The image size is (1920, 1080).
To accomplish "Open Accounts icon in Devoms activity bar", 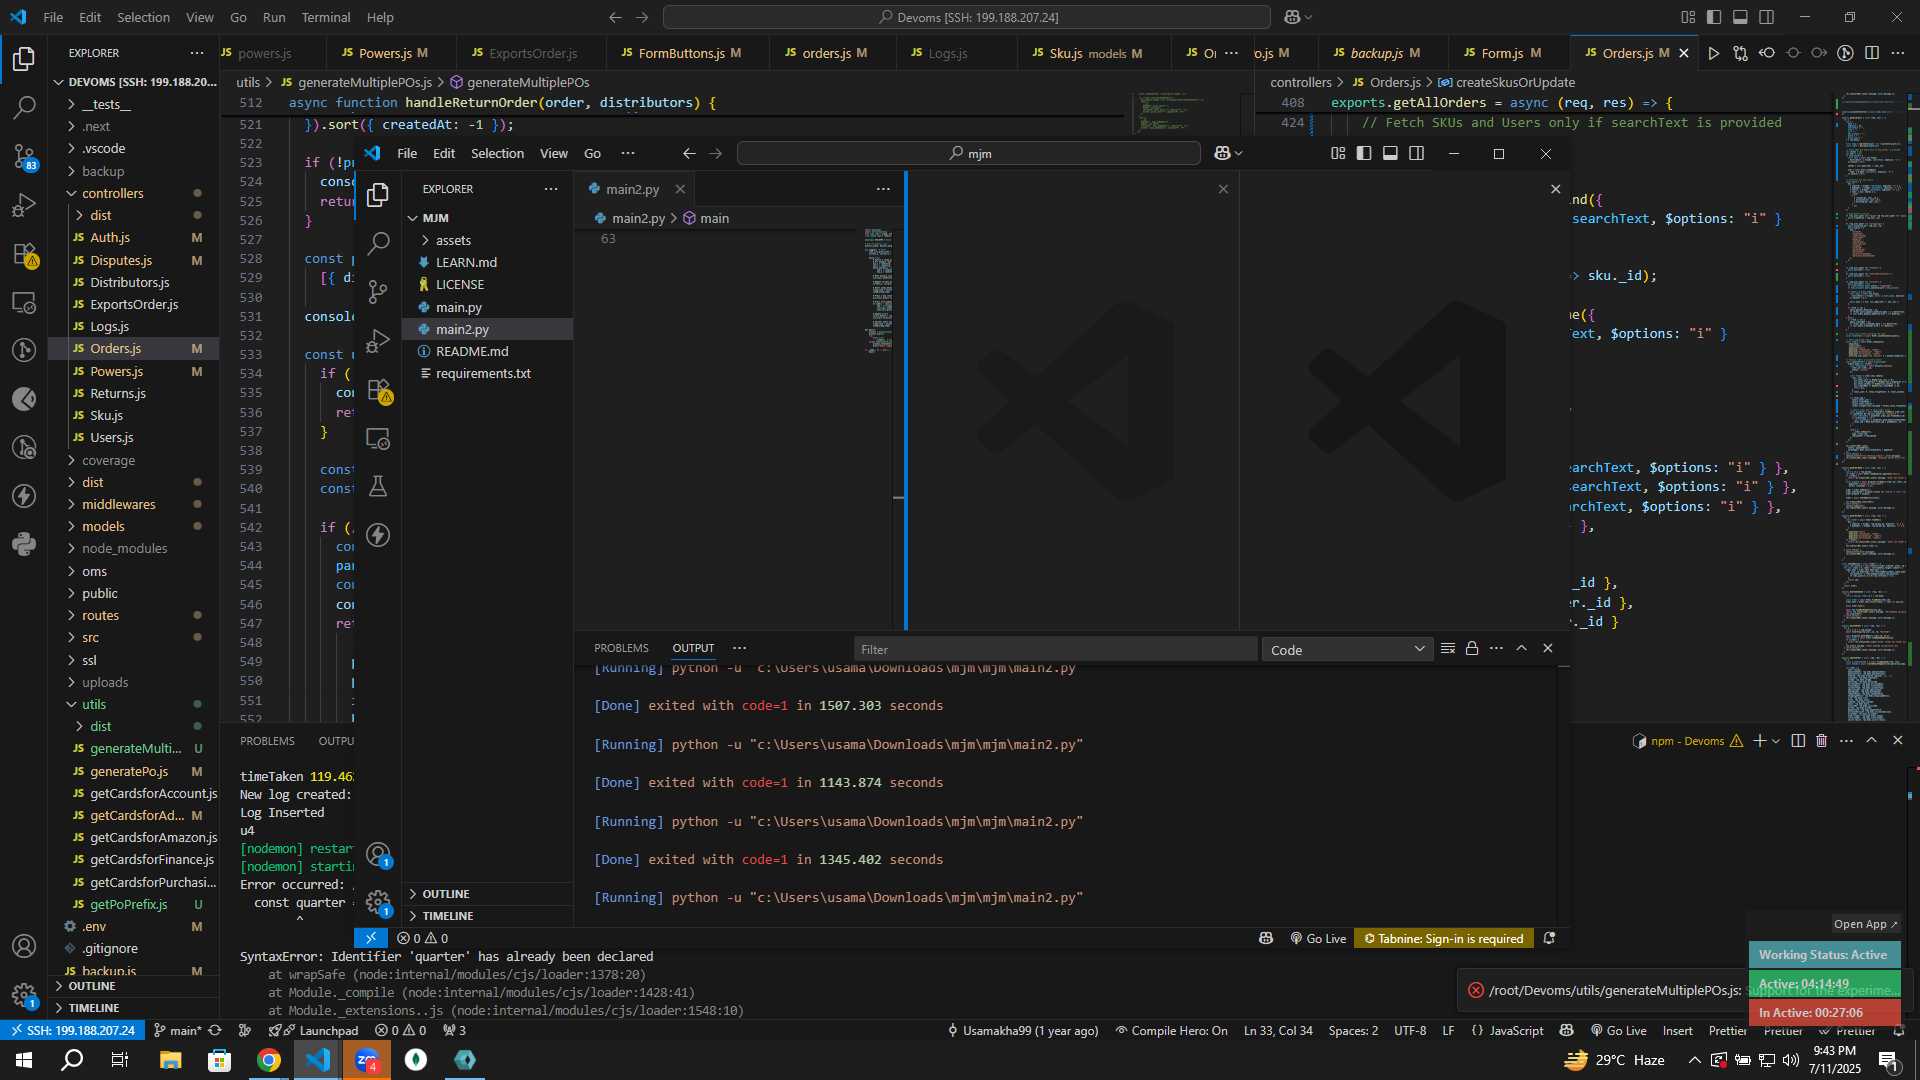I will tap(24, 946).
